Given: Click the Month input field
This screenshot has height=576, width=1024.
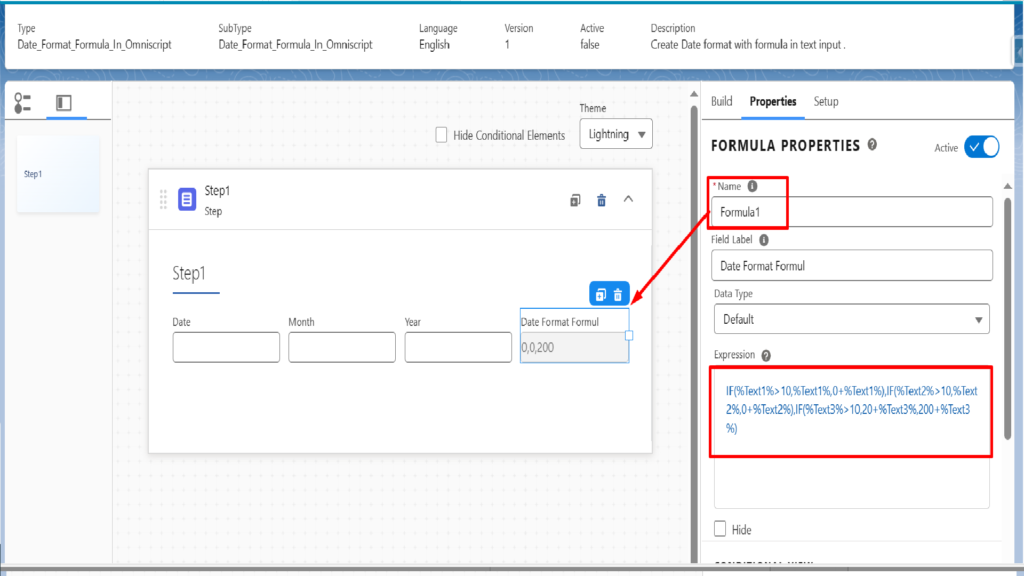Looking at the screenshot, I should [x=342, y=347].
